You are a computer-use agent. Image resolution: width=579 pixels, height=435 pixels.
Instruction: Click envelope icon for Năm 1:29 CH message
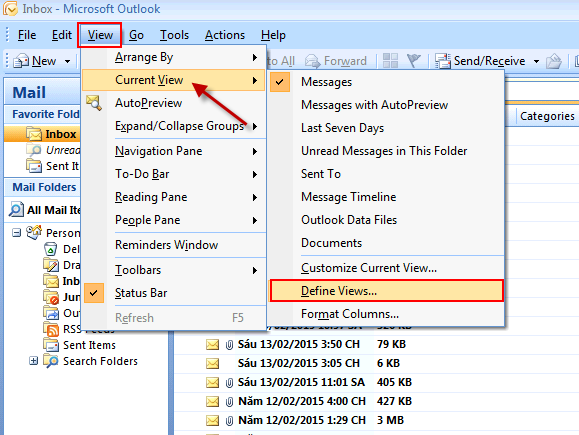[212, 420]
